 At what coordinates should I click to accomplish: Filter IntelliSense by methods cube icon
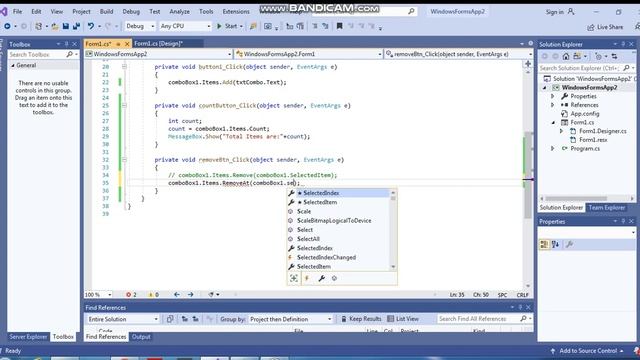pyautogui.click(x=334, y=278)
